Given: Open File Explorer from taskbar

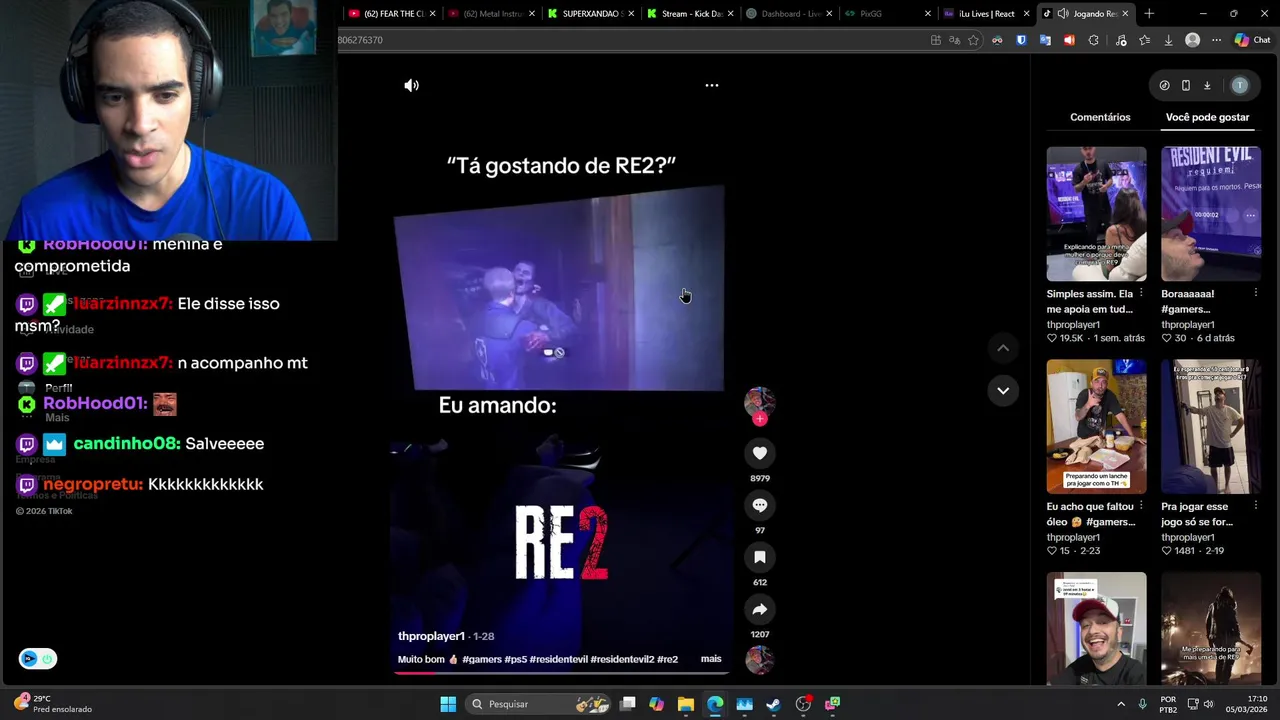Looking at the screenshot, I should tap(685, 704).
